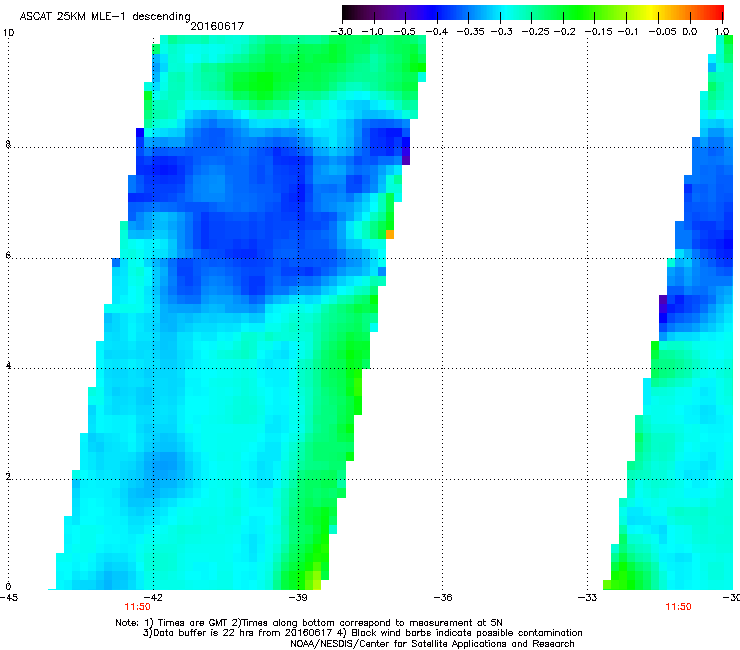The height and width of the screenshot is (650, 740).
Task: Click the "Times are GMT" note line
Action: click(x=309, y=623)
